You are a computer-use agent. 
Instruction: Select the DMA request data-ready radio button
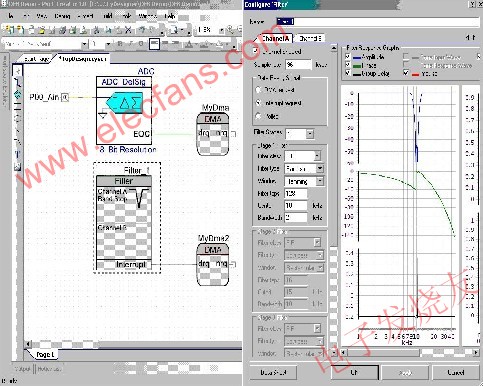tap(258, 90)
